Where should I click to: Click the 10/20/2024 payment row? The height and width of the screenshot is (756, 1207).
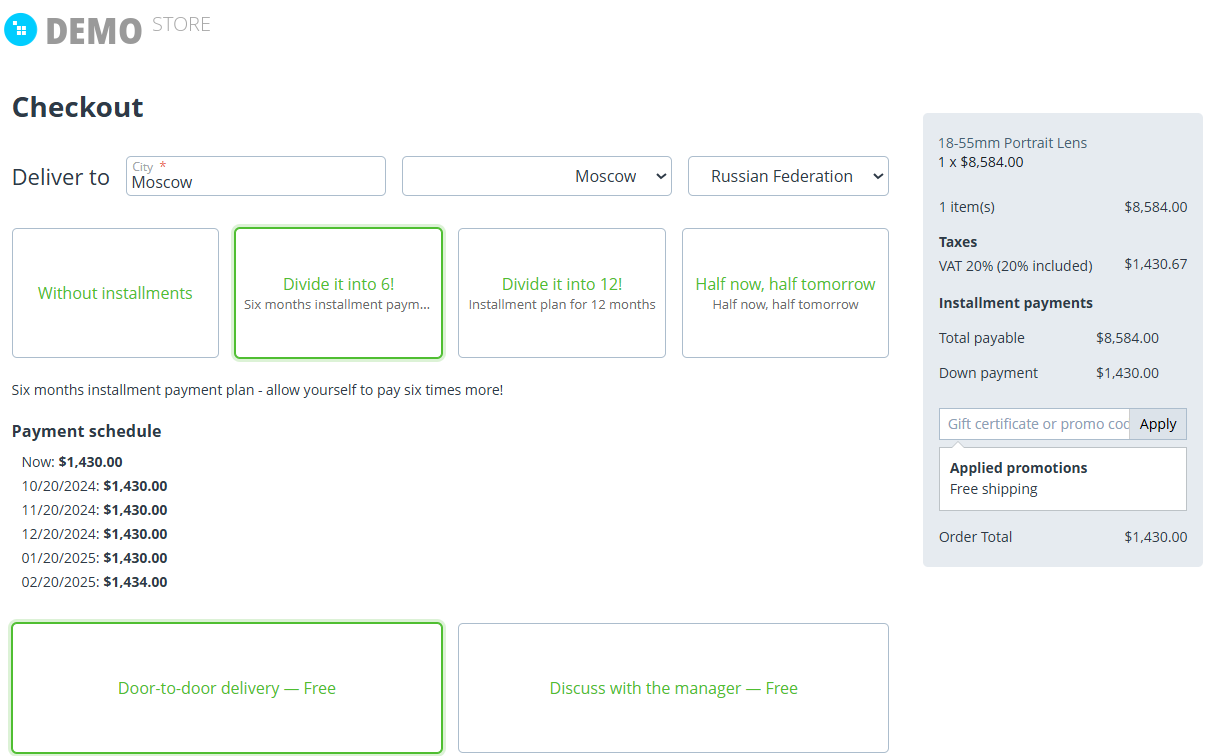tap(94, 486)
